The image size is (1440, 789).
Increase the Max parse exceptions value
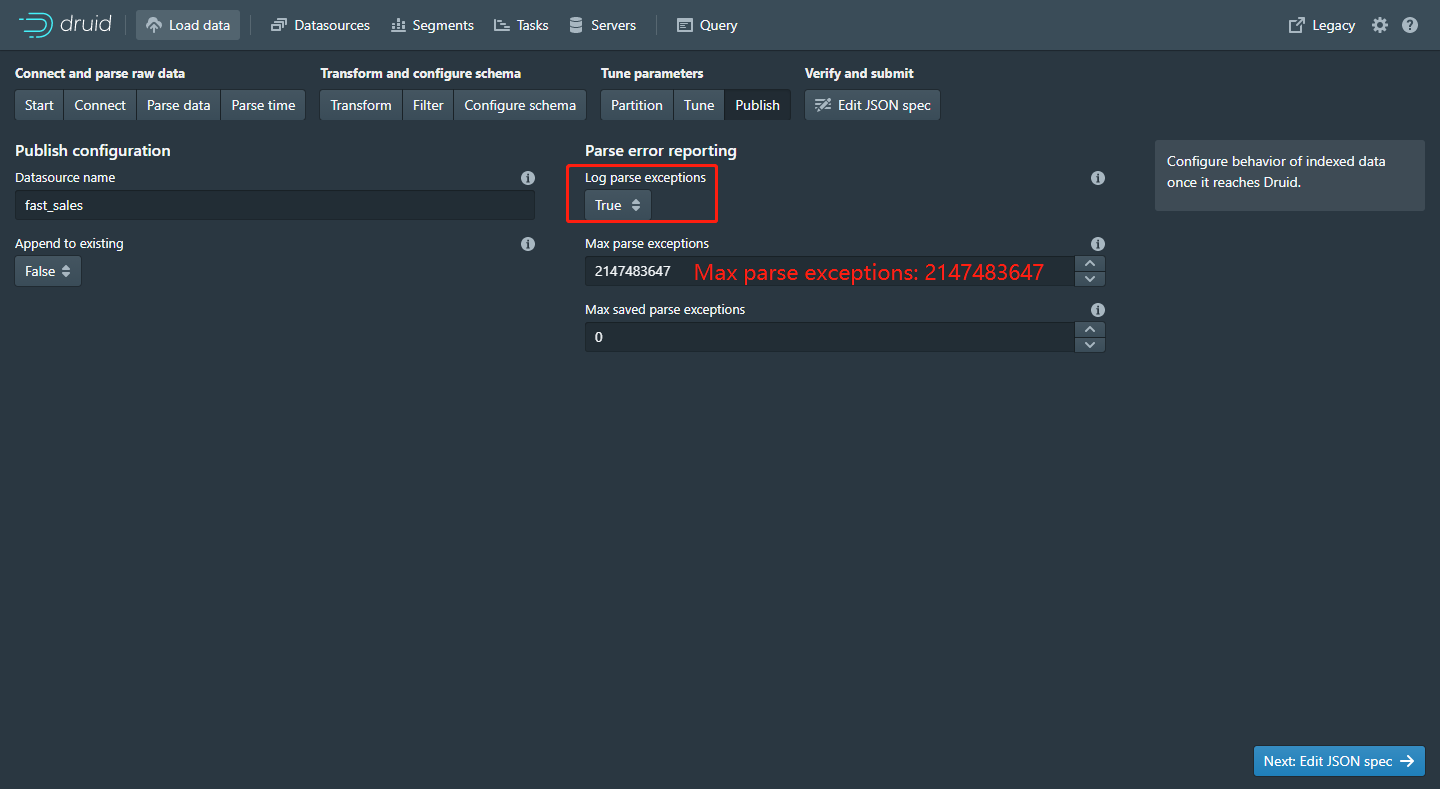click(1089, 264)
